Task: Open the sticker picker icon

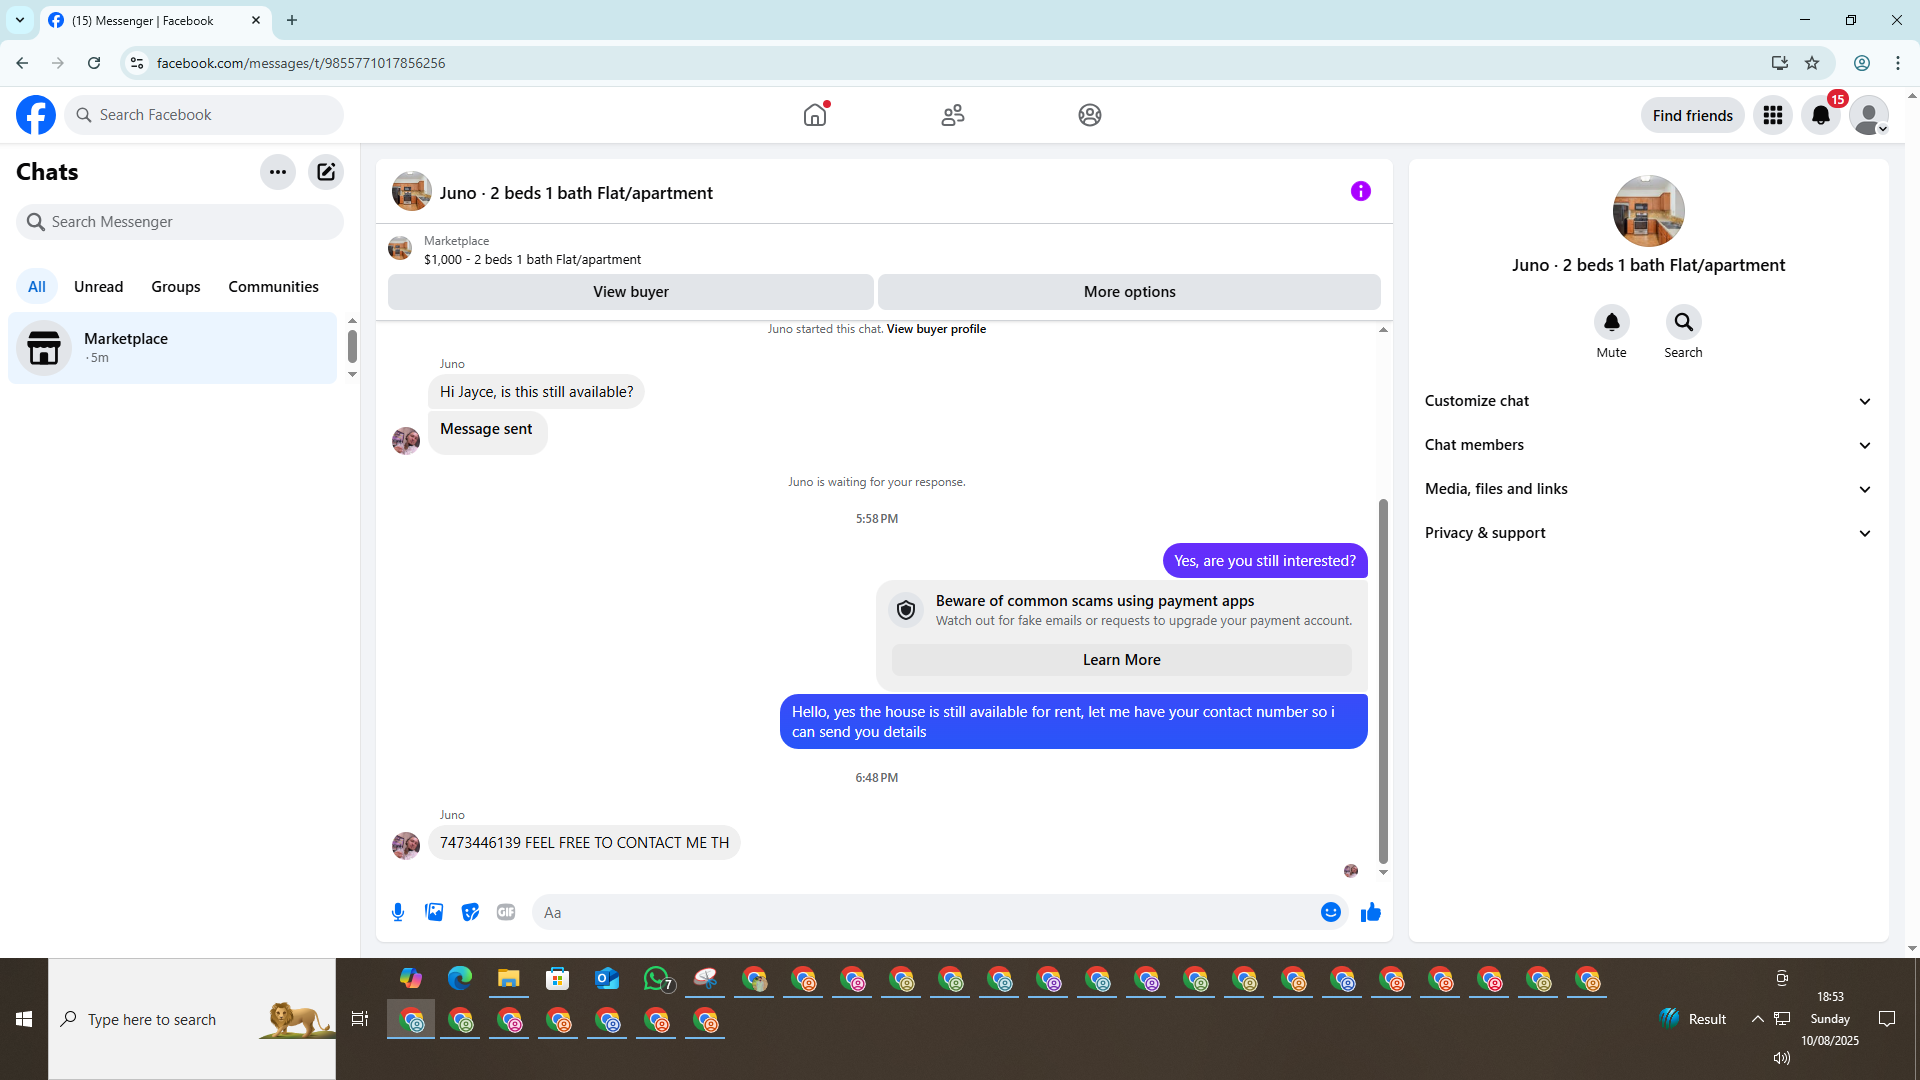Action: pos(470,912)
